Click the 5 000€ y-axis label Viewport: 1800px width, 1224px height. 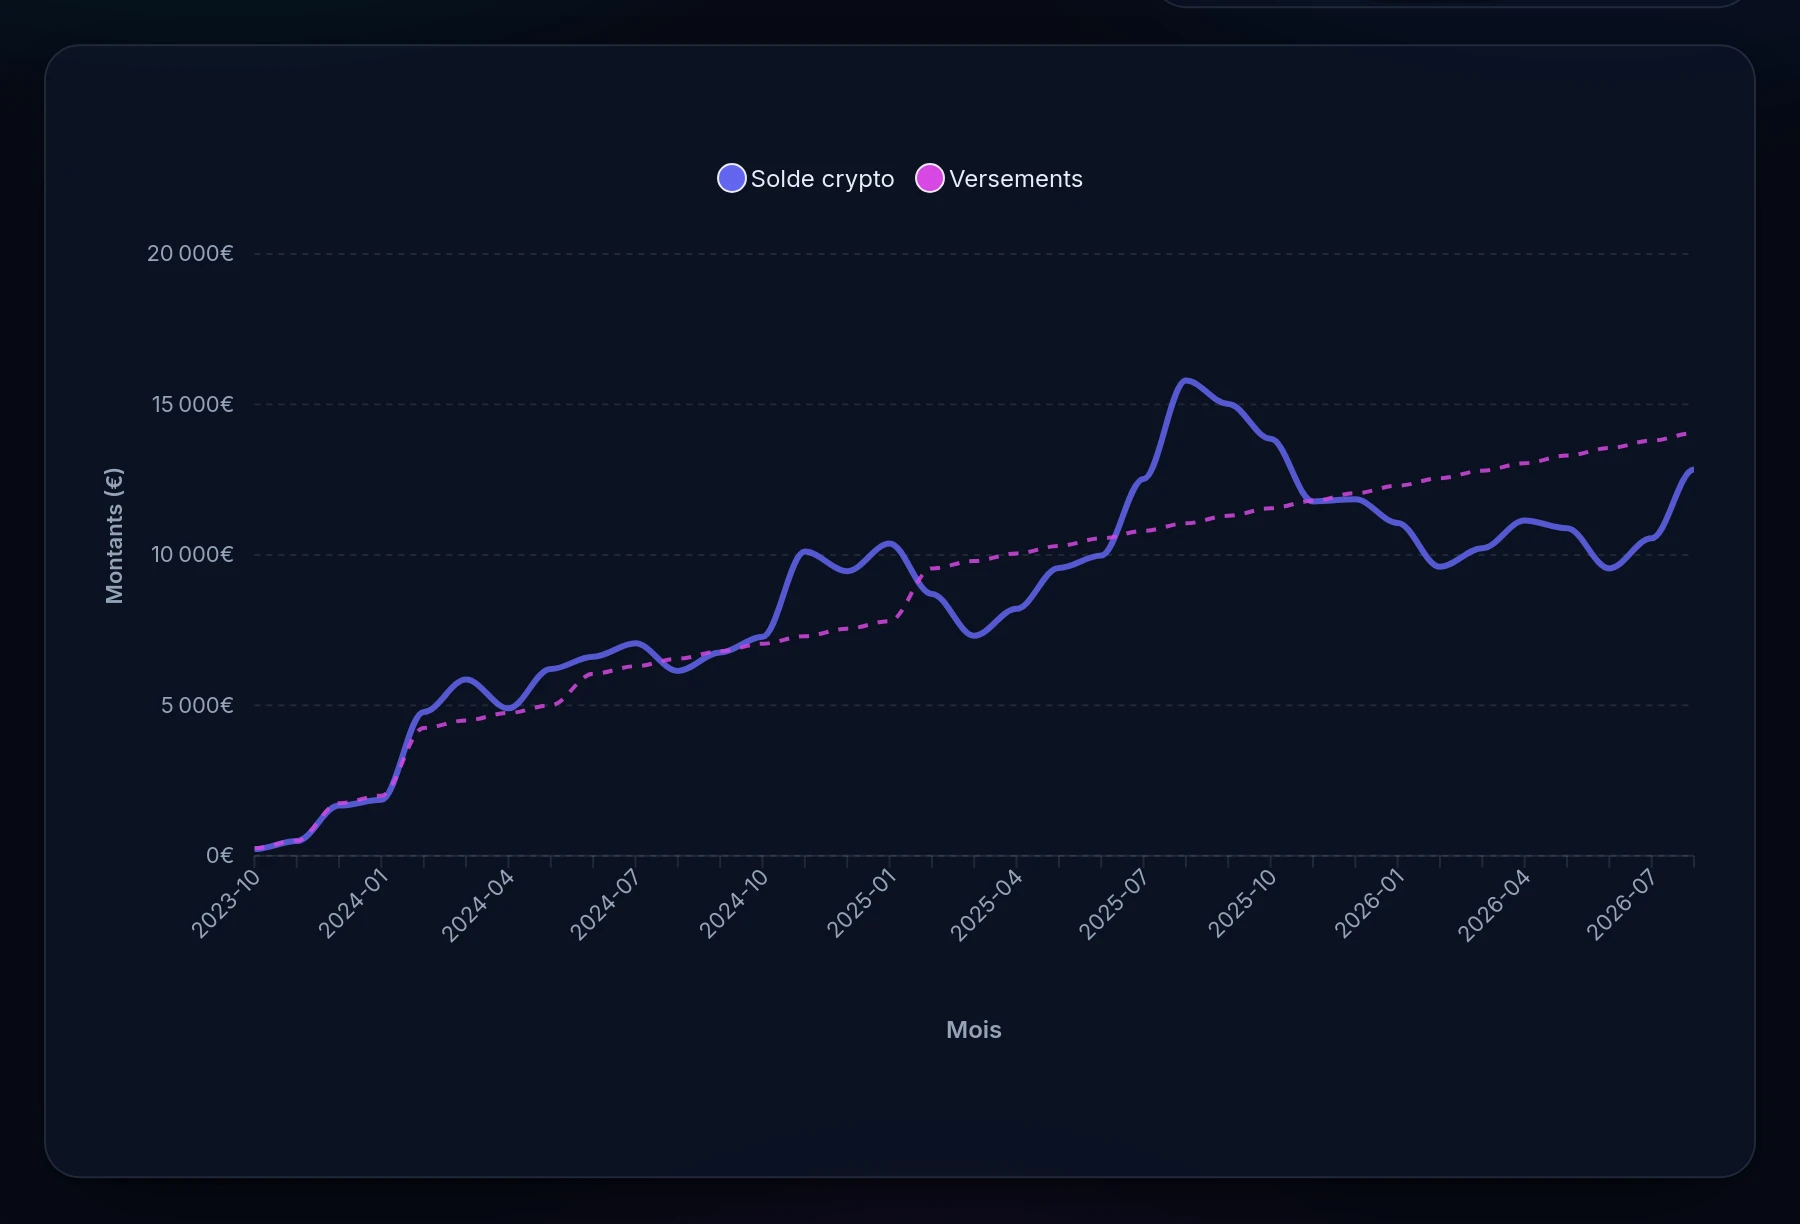(x=197, y=706)
